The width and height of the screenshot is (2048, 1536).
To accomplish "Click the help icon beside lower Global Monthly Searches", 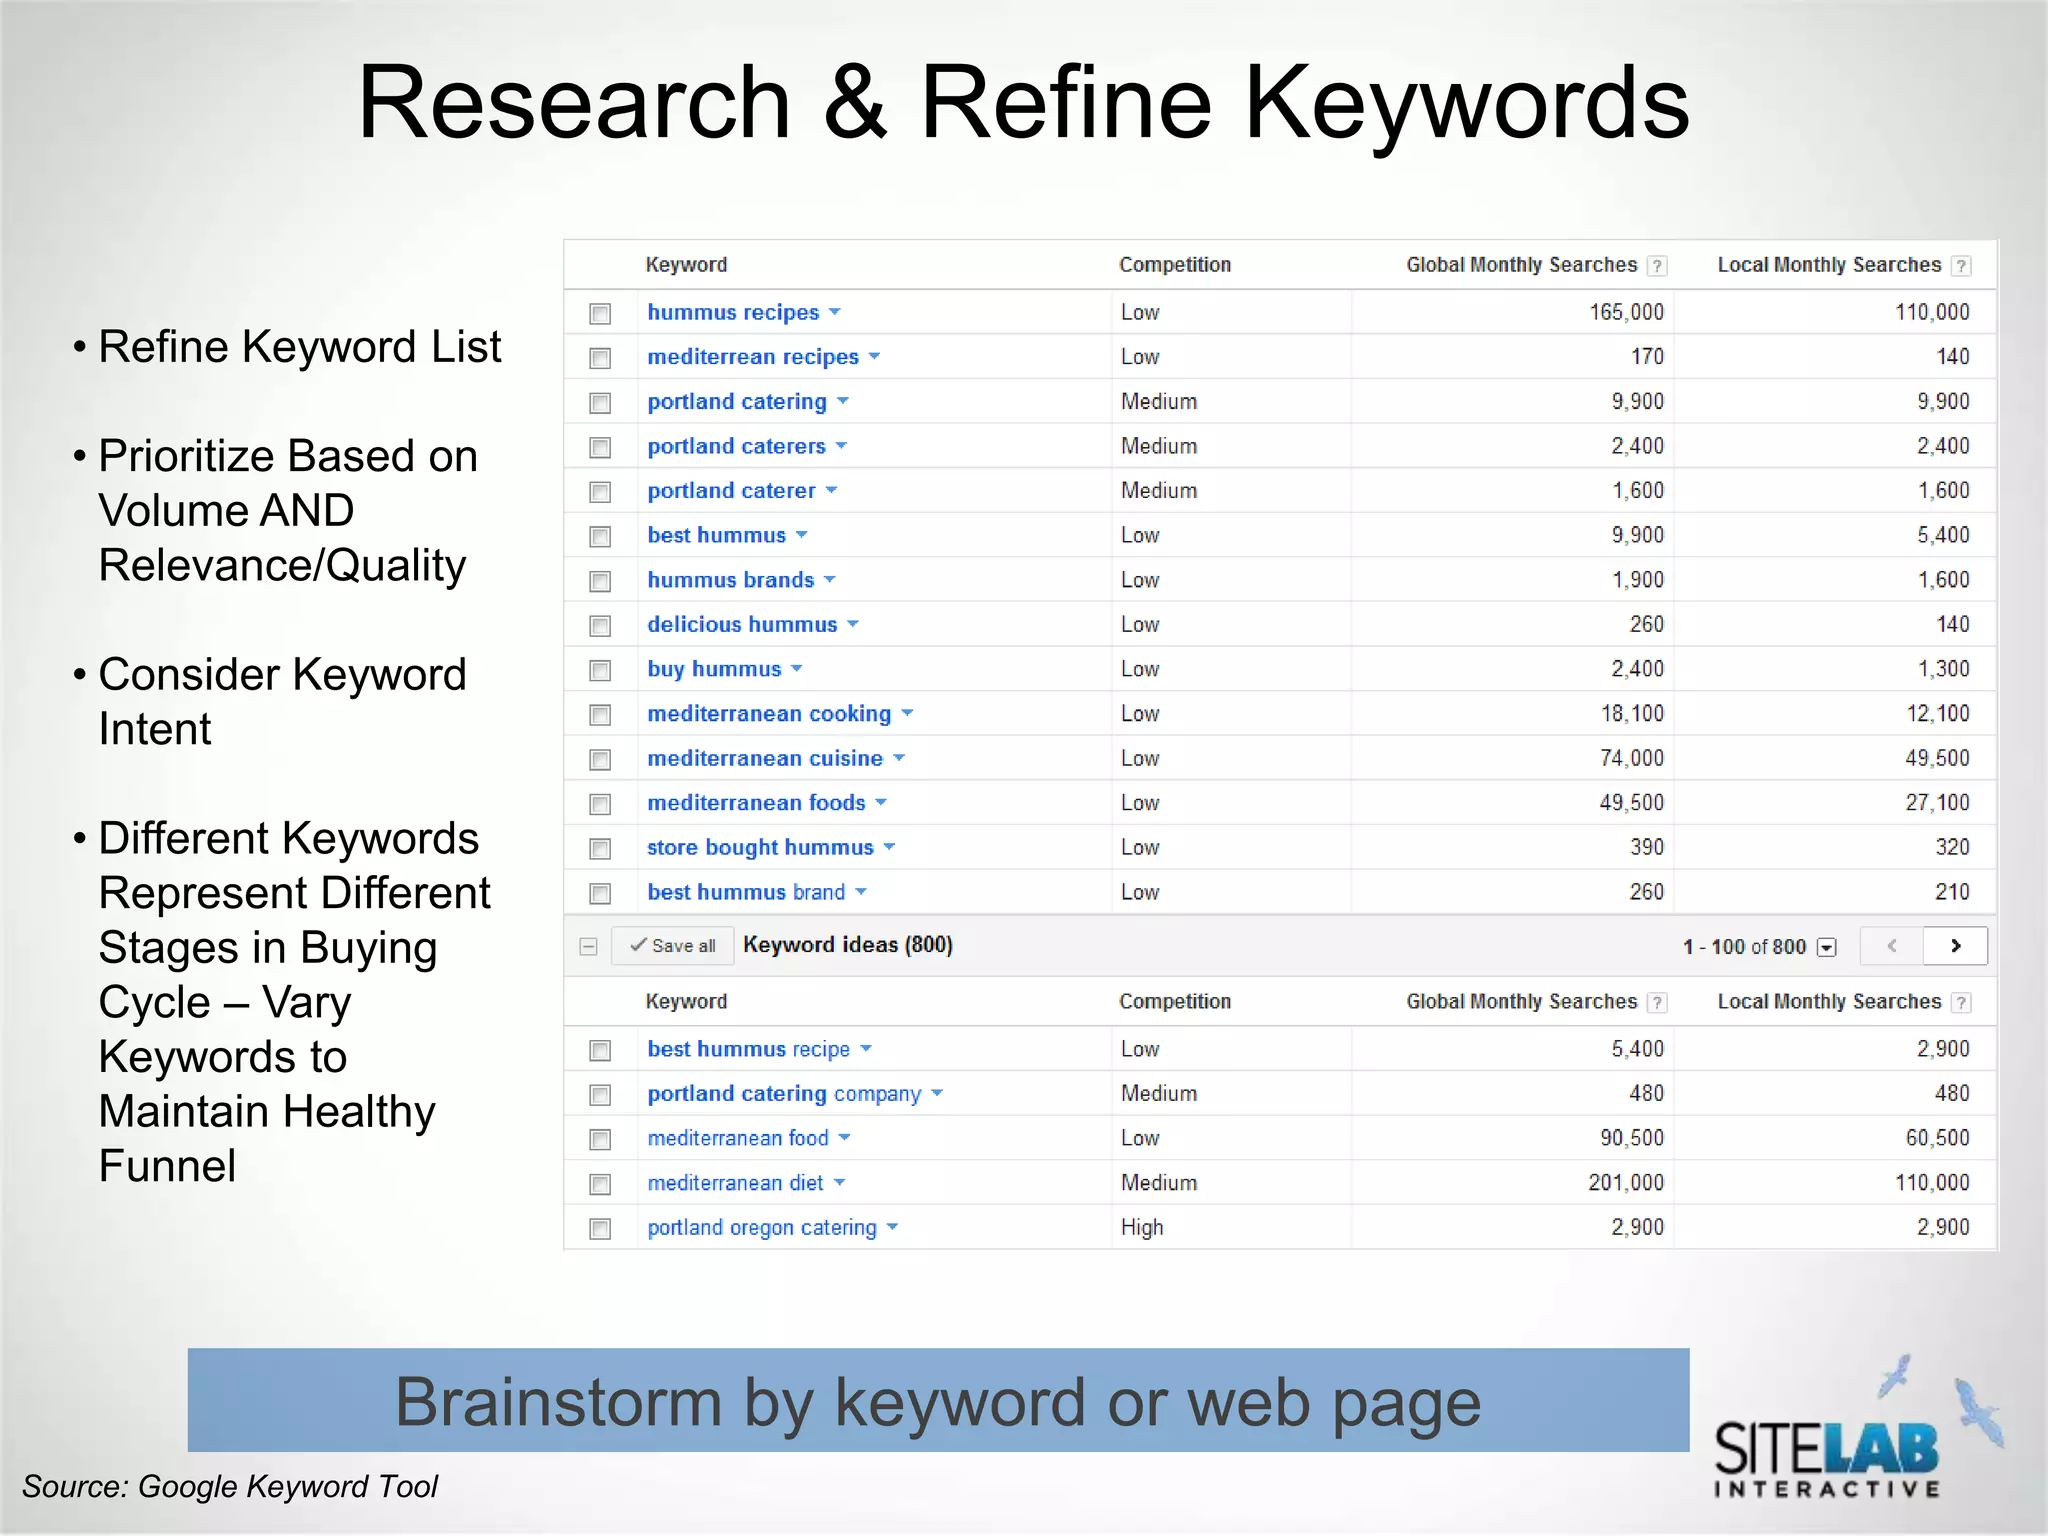I will [x=1657, y=1003].
